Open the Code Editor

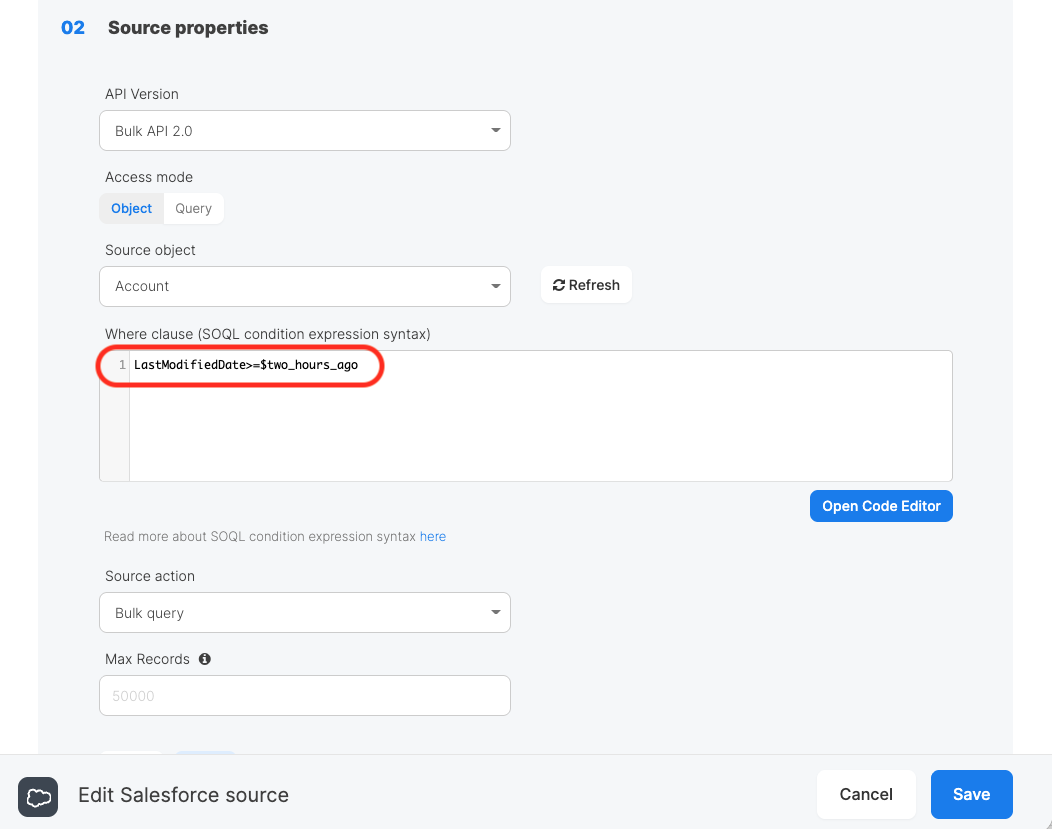881,505
